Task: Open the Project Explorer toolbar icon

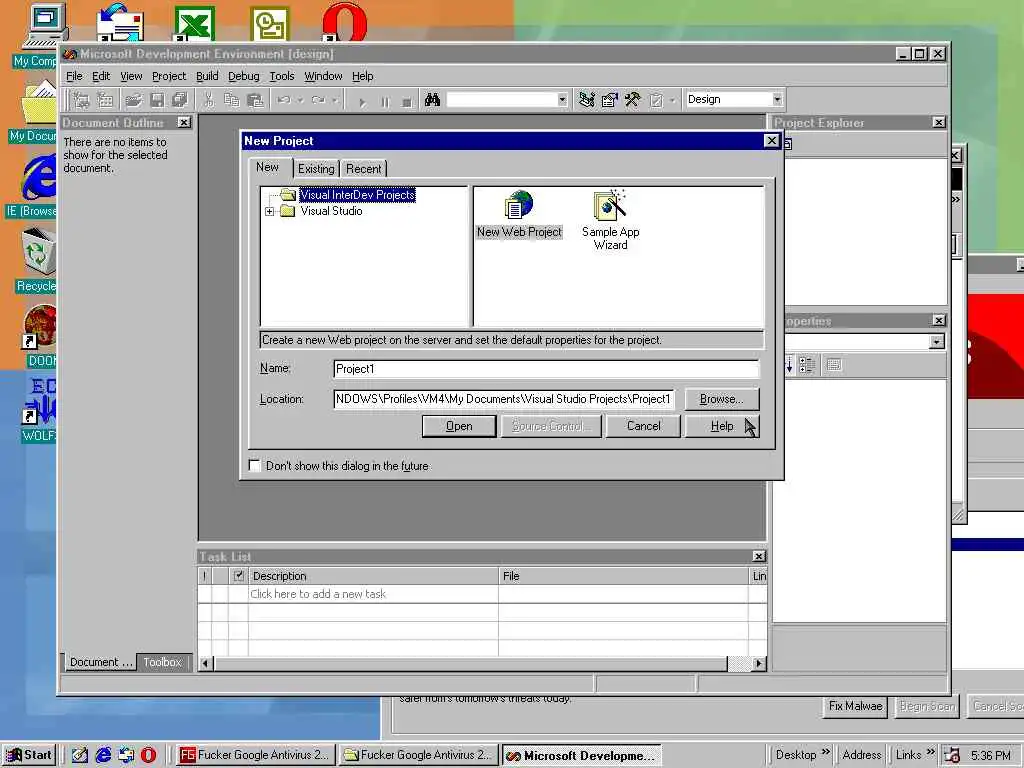Action: [586, 100]
